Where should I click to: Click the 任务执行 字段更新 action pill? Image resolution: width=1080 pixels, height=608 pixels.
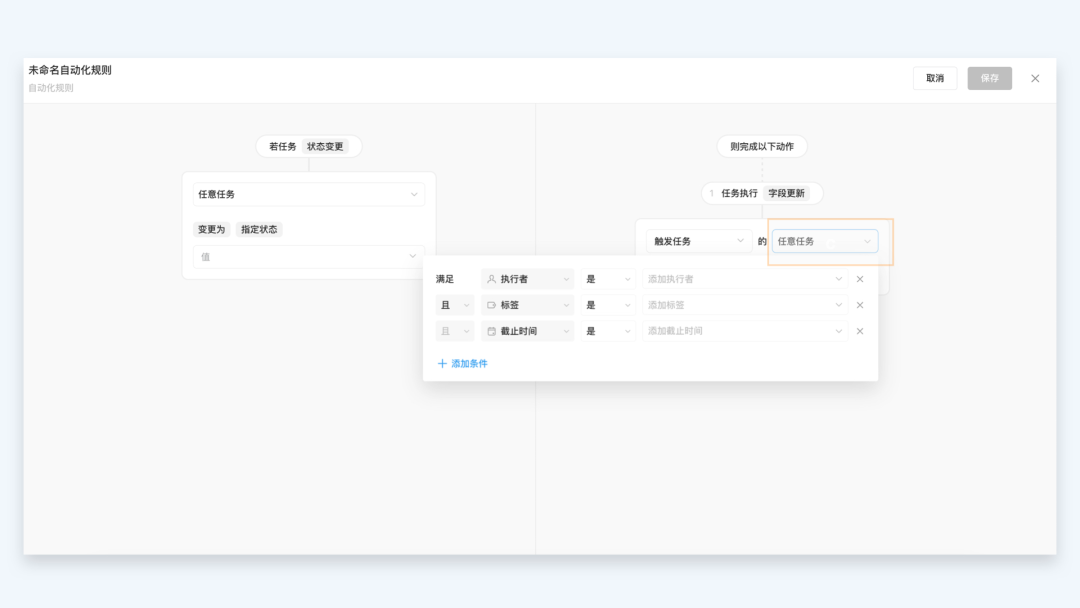point(762,194)
